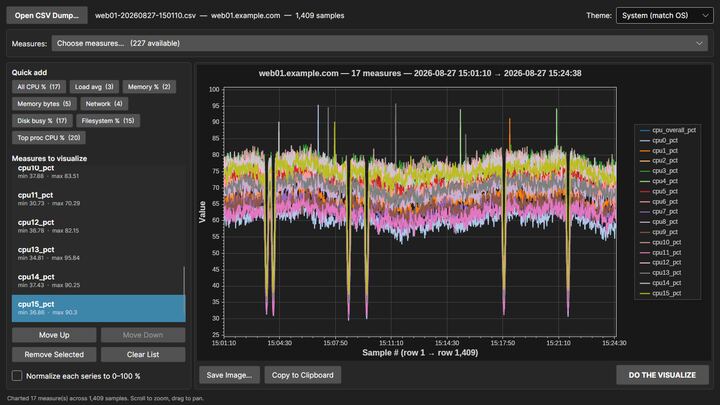Add Disk busy % quick group

[x=42, y=121]
